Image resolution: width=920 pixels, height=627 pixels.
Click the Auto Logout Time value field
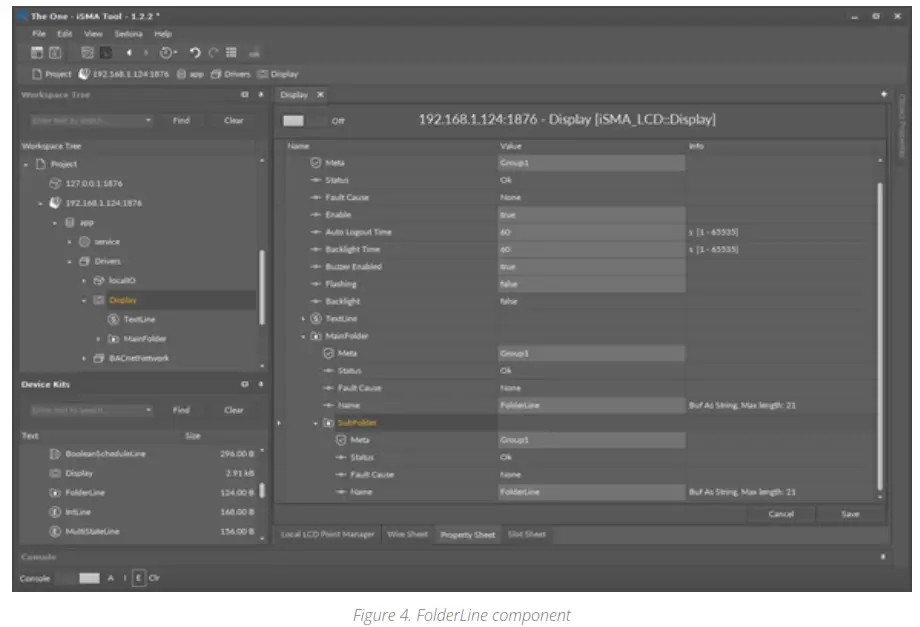click(x=591, y=232)
